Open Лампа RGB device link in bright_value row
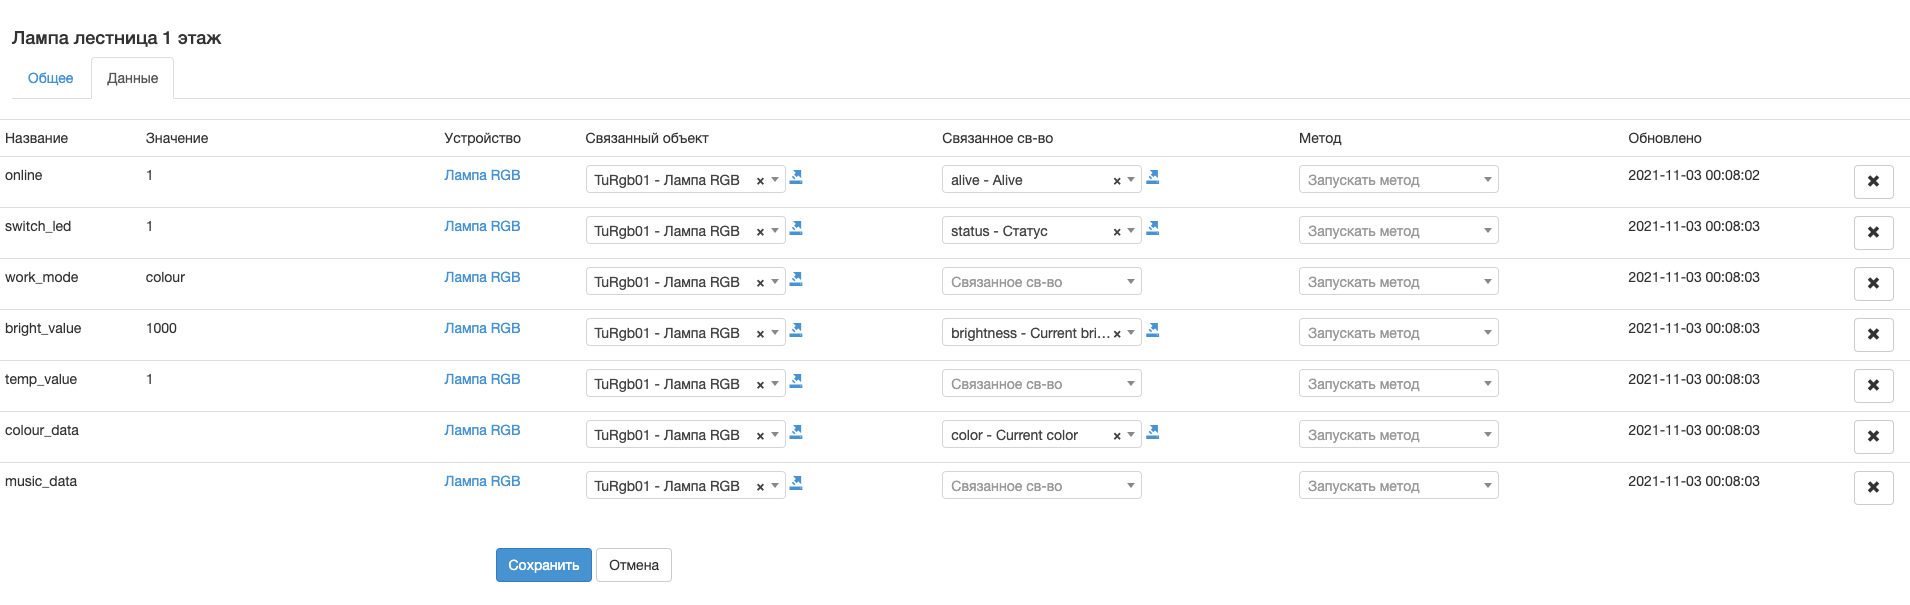Screen dimensions: 1910x605 [x=482, y=328]
